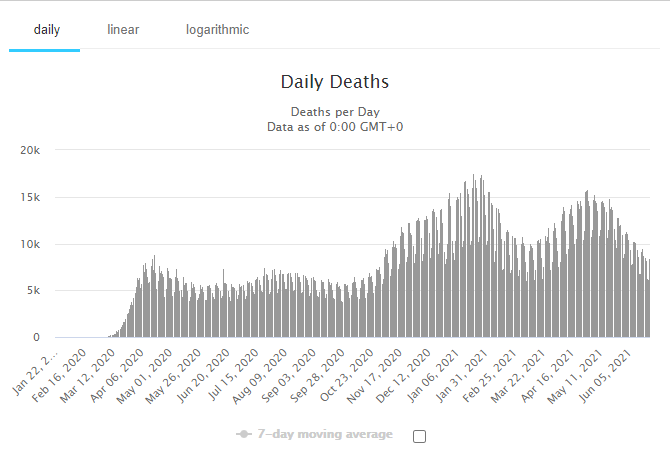Click the 7-day moving average legend marker icon
Screen dimensions: 670x462
(244, 435)
